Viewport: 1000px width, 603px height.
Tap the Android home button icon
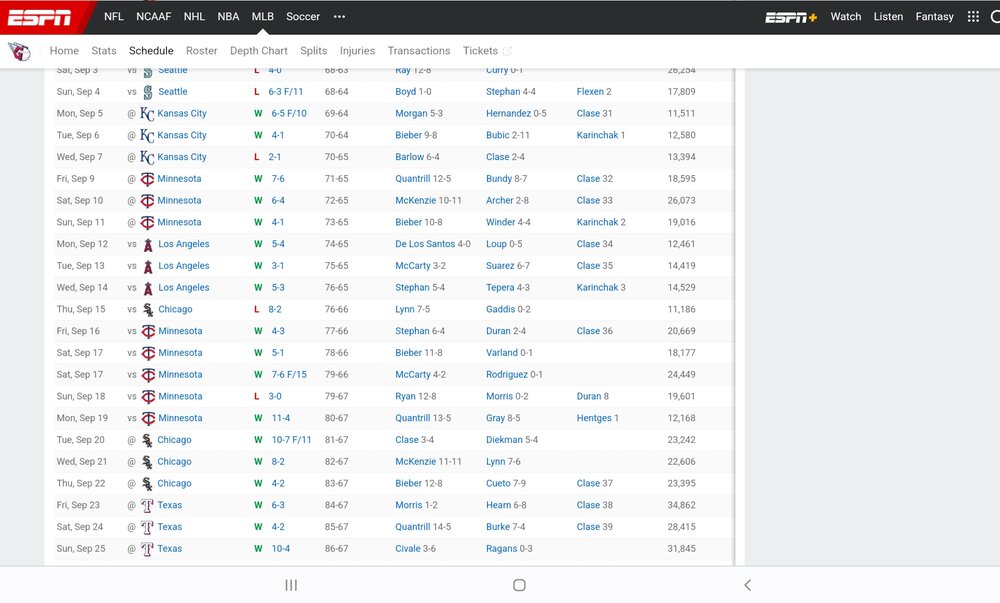(x=519, y=585)
